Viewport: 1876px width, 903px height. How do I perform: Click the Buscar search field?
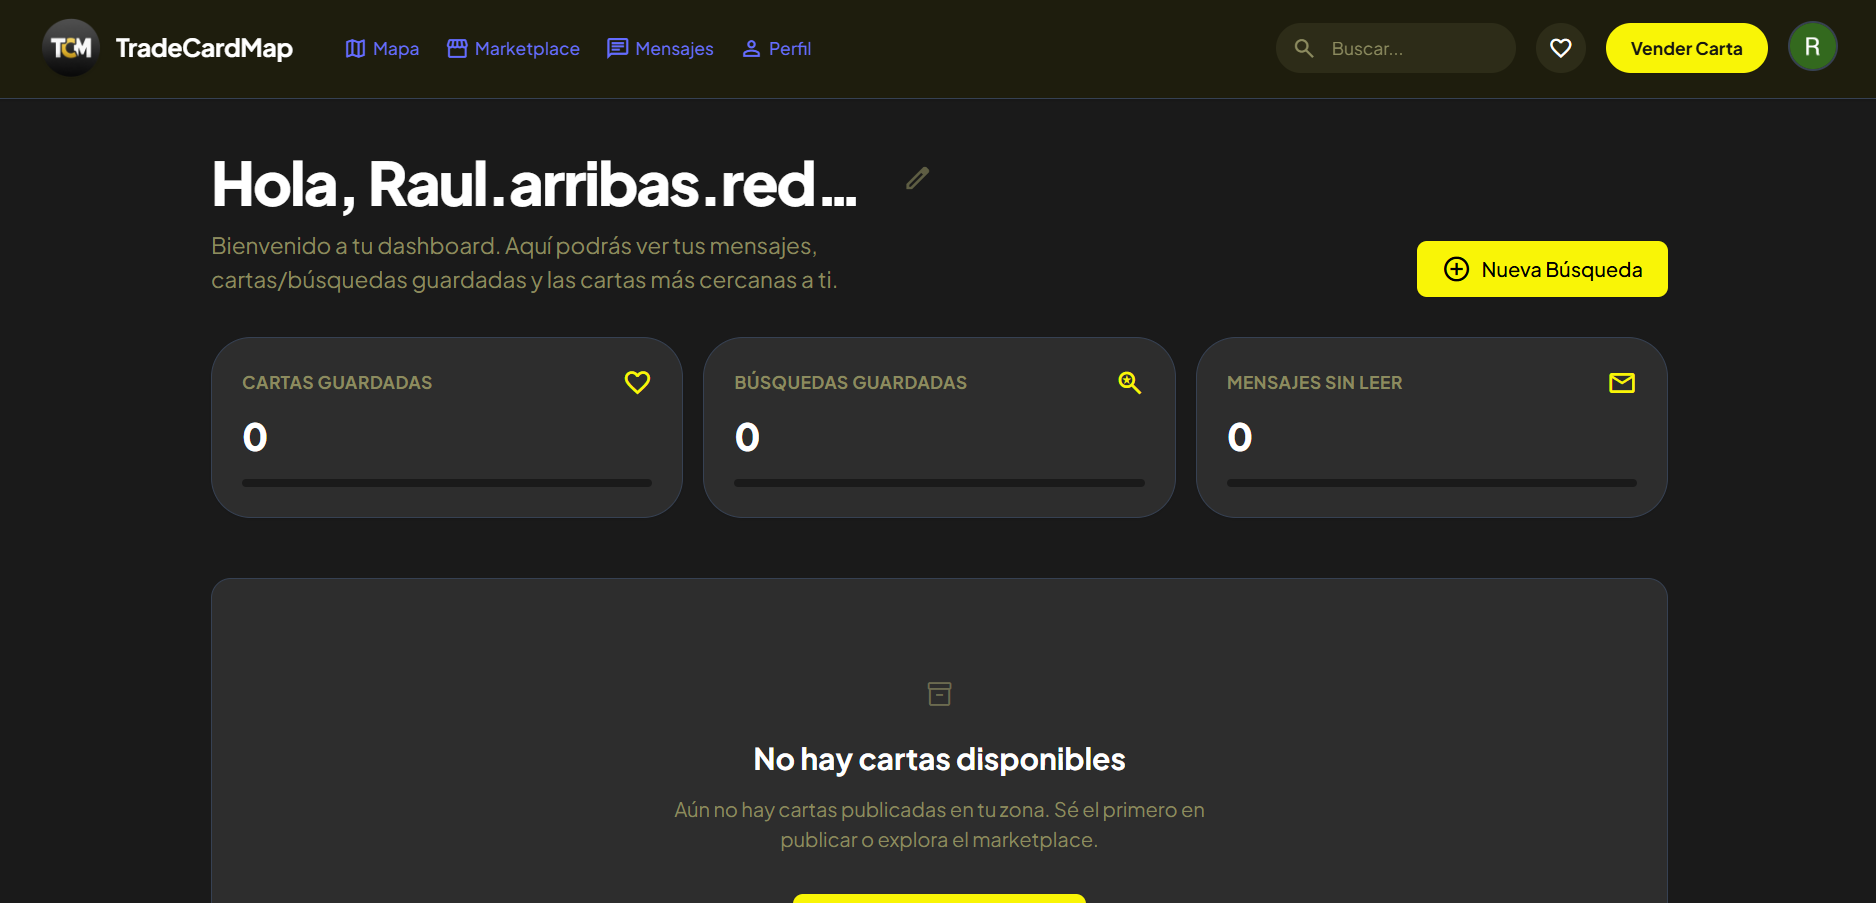coord(1395,48)
